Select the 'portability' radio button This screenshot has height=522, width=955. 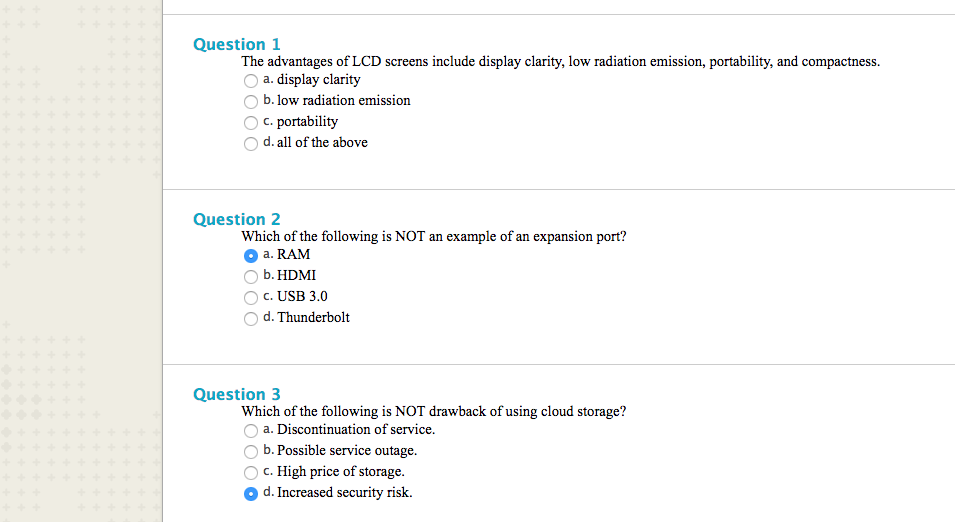[250, 122]
